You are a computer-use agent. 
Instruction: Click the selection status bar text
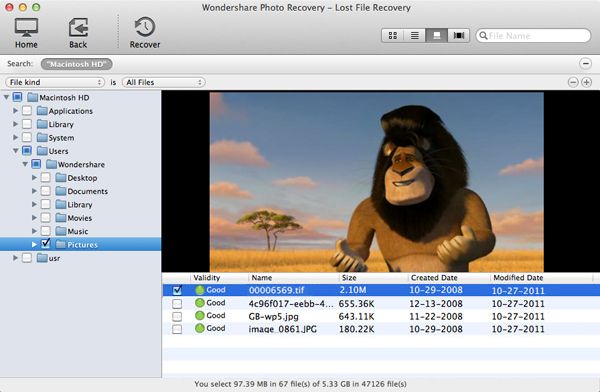(300, 384)
